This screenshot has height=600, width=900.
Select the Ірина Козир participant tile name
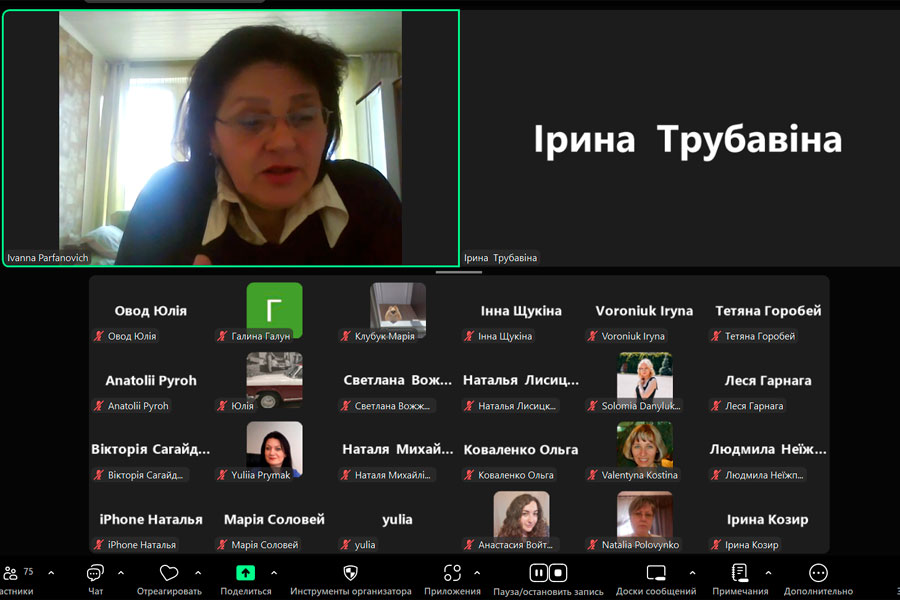point(767,519)
